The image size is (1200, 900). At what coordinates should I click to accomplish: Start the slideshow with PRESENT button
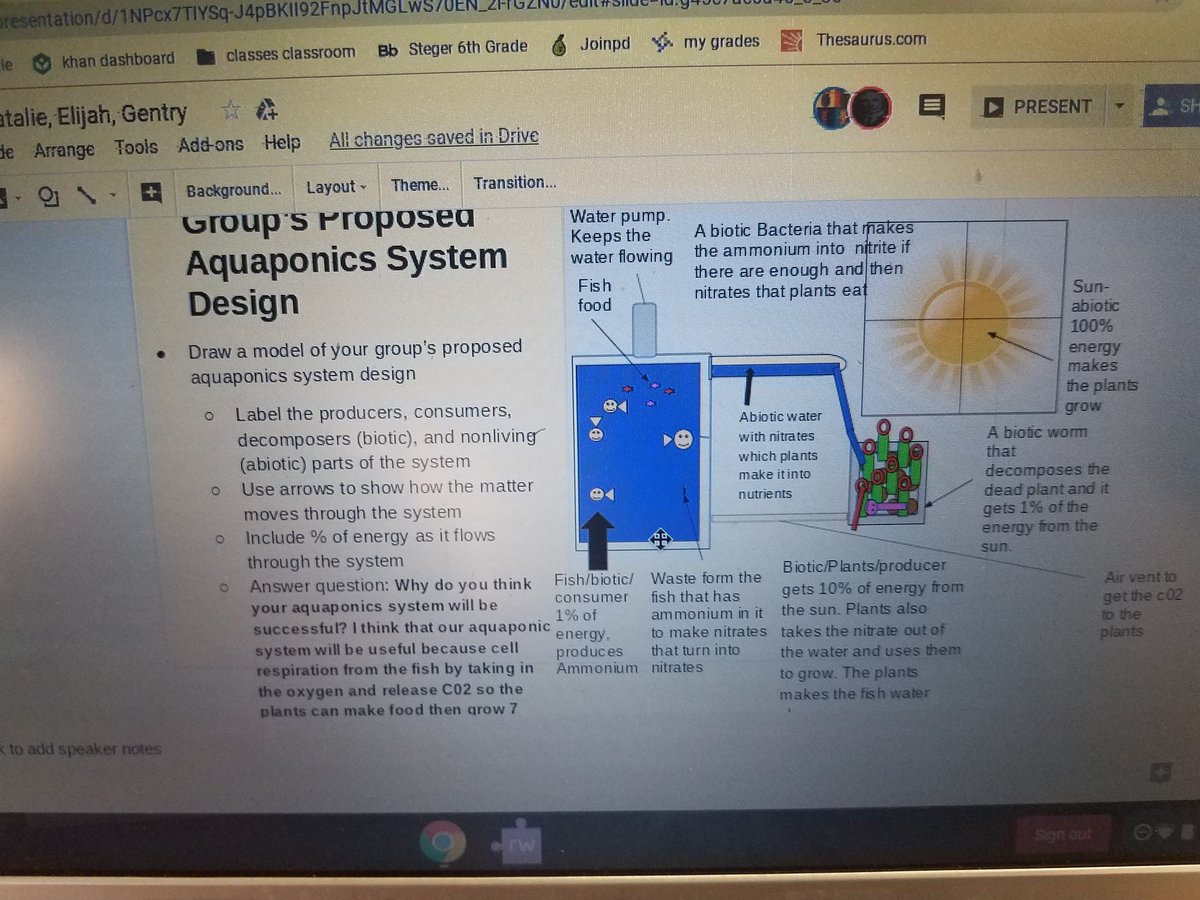pyautogui.click(x=1037, y=107)
